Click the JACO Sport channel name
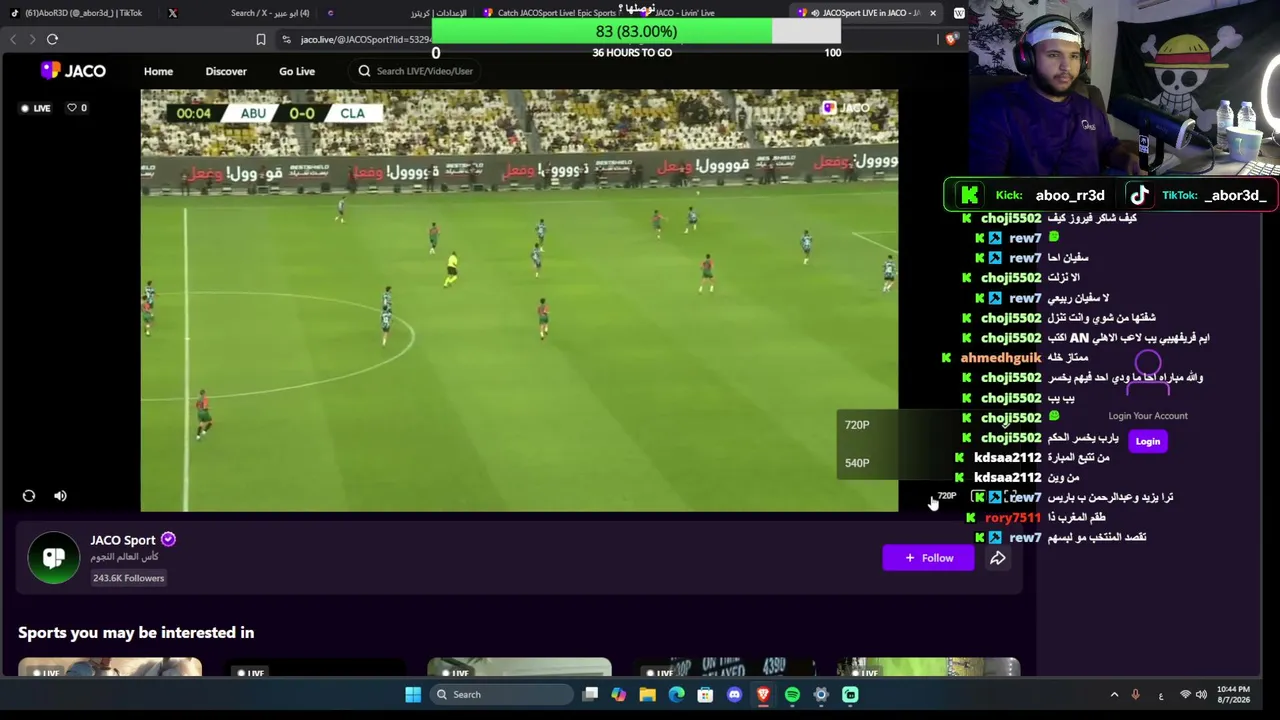Image resolution: width=1280 pixels, height=720 pixels. click(x=123, y=540)
